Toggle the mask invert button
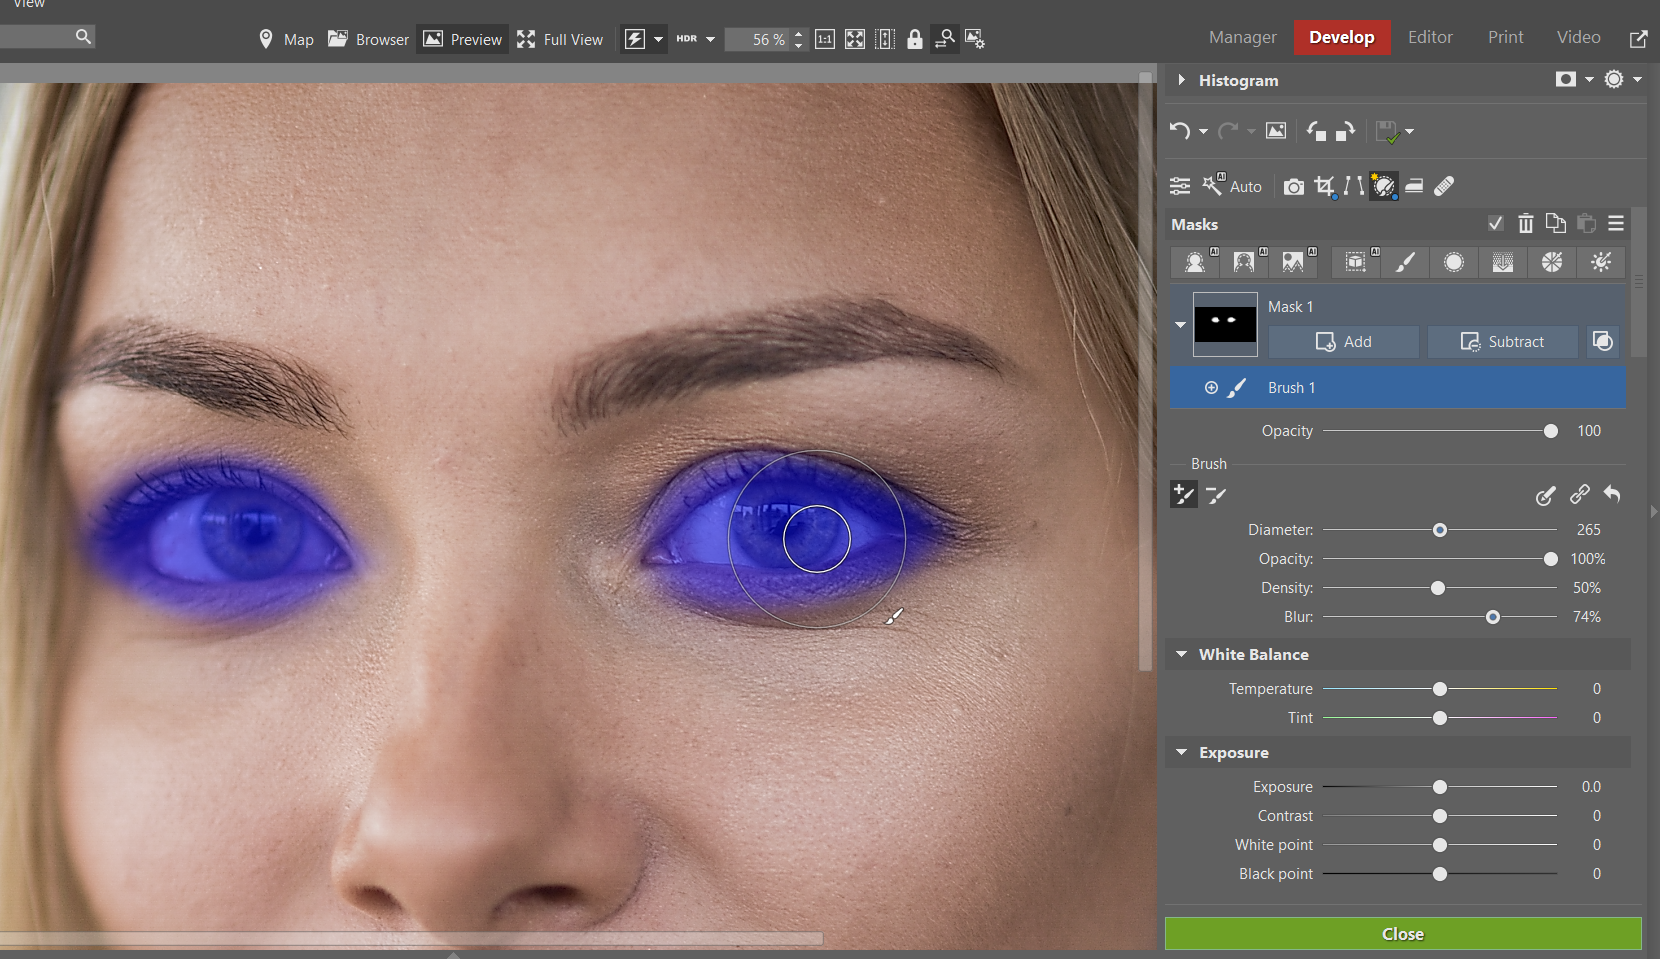The width and height of the screenshot is (1660, 959). point(1602,342)
